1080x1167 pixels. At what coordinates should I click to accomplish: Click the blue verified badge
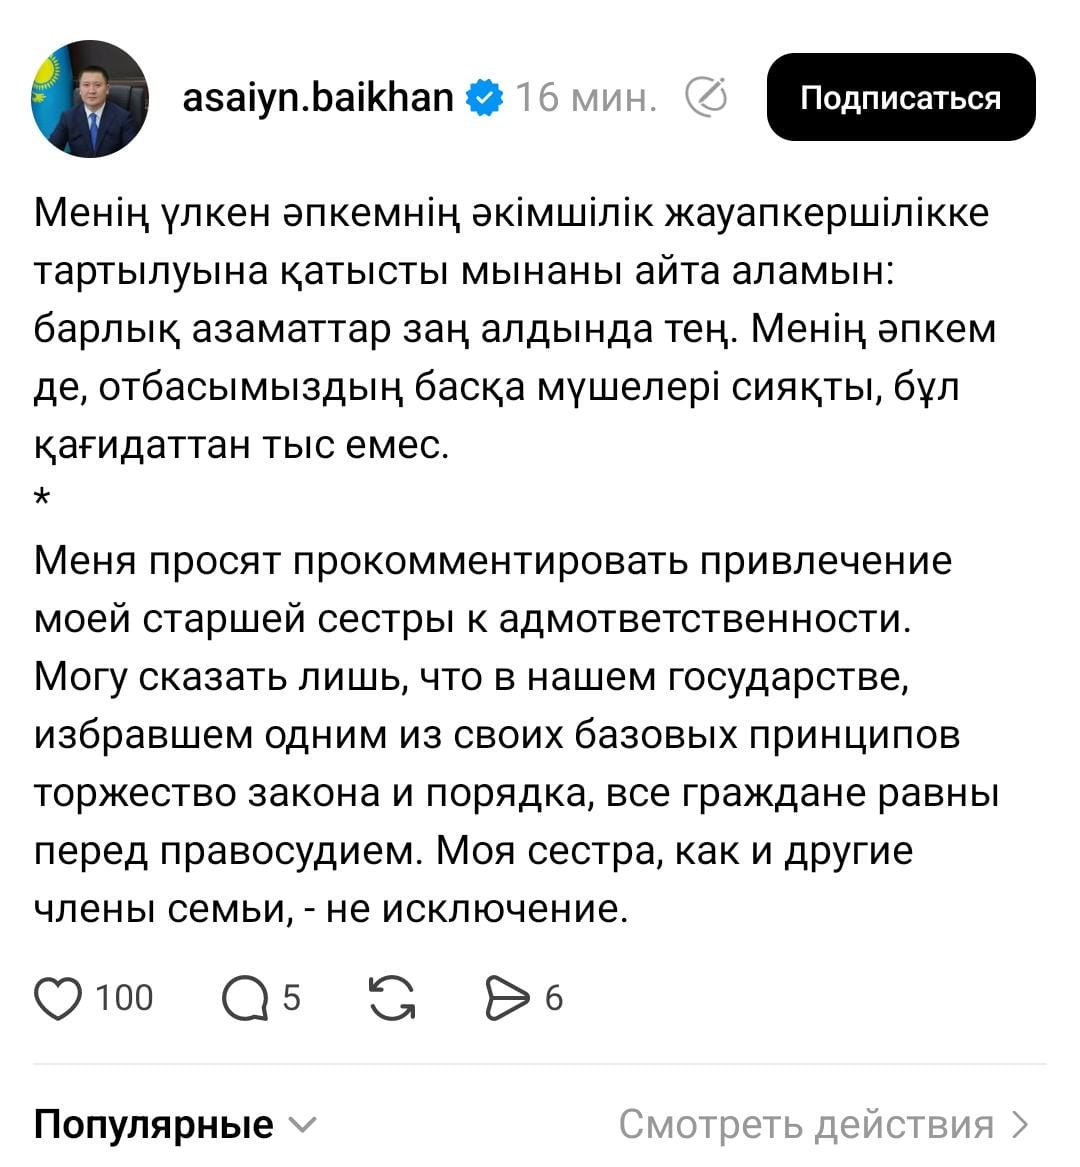click(485, 98)
